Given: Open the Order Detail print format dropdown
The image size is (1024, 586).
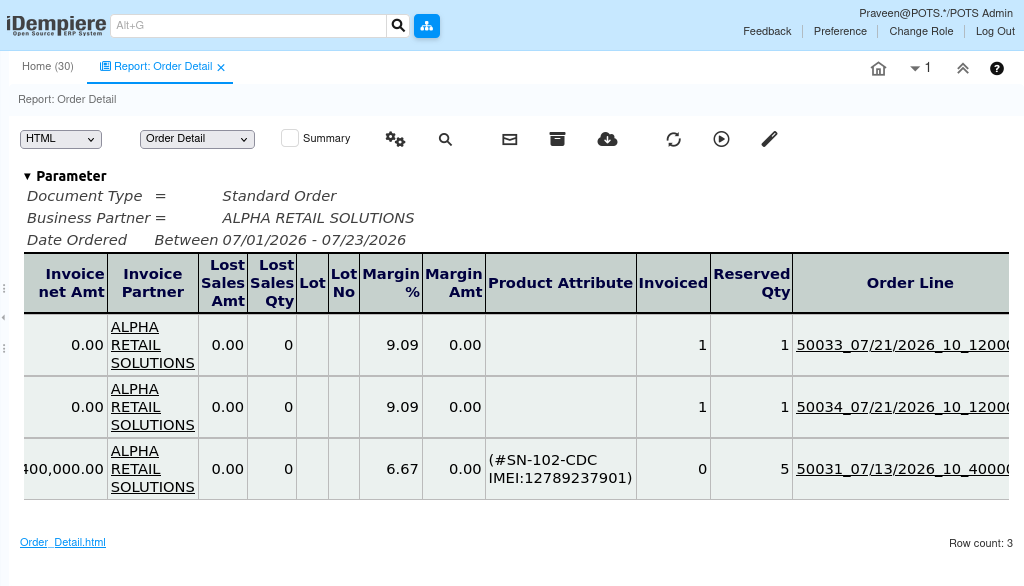Looking at the screenshot, I should [x=197, y=139].
